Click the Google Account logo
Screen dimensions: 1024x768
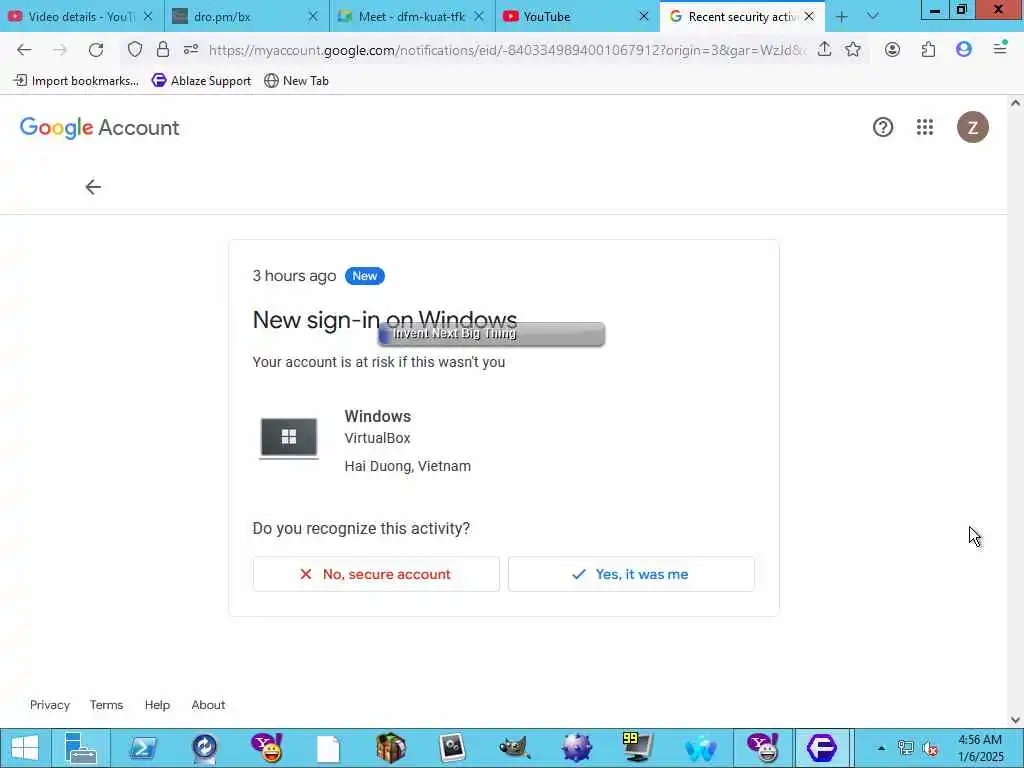click(x=99, y=128)
